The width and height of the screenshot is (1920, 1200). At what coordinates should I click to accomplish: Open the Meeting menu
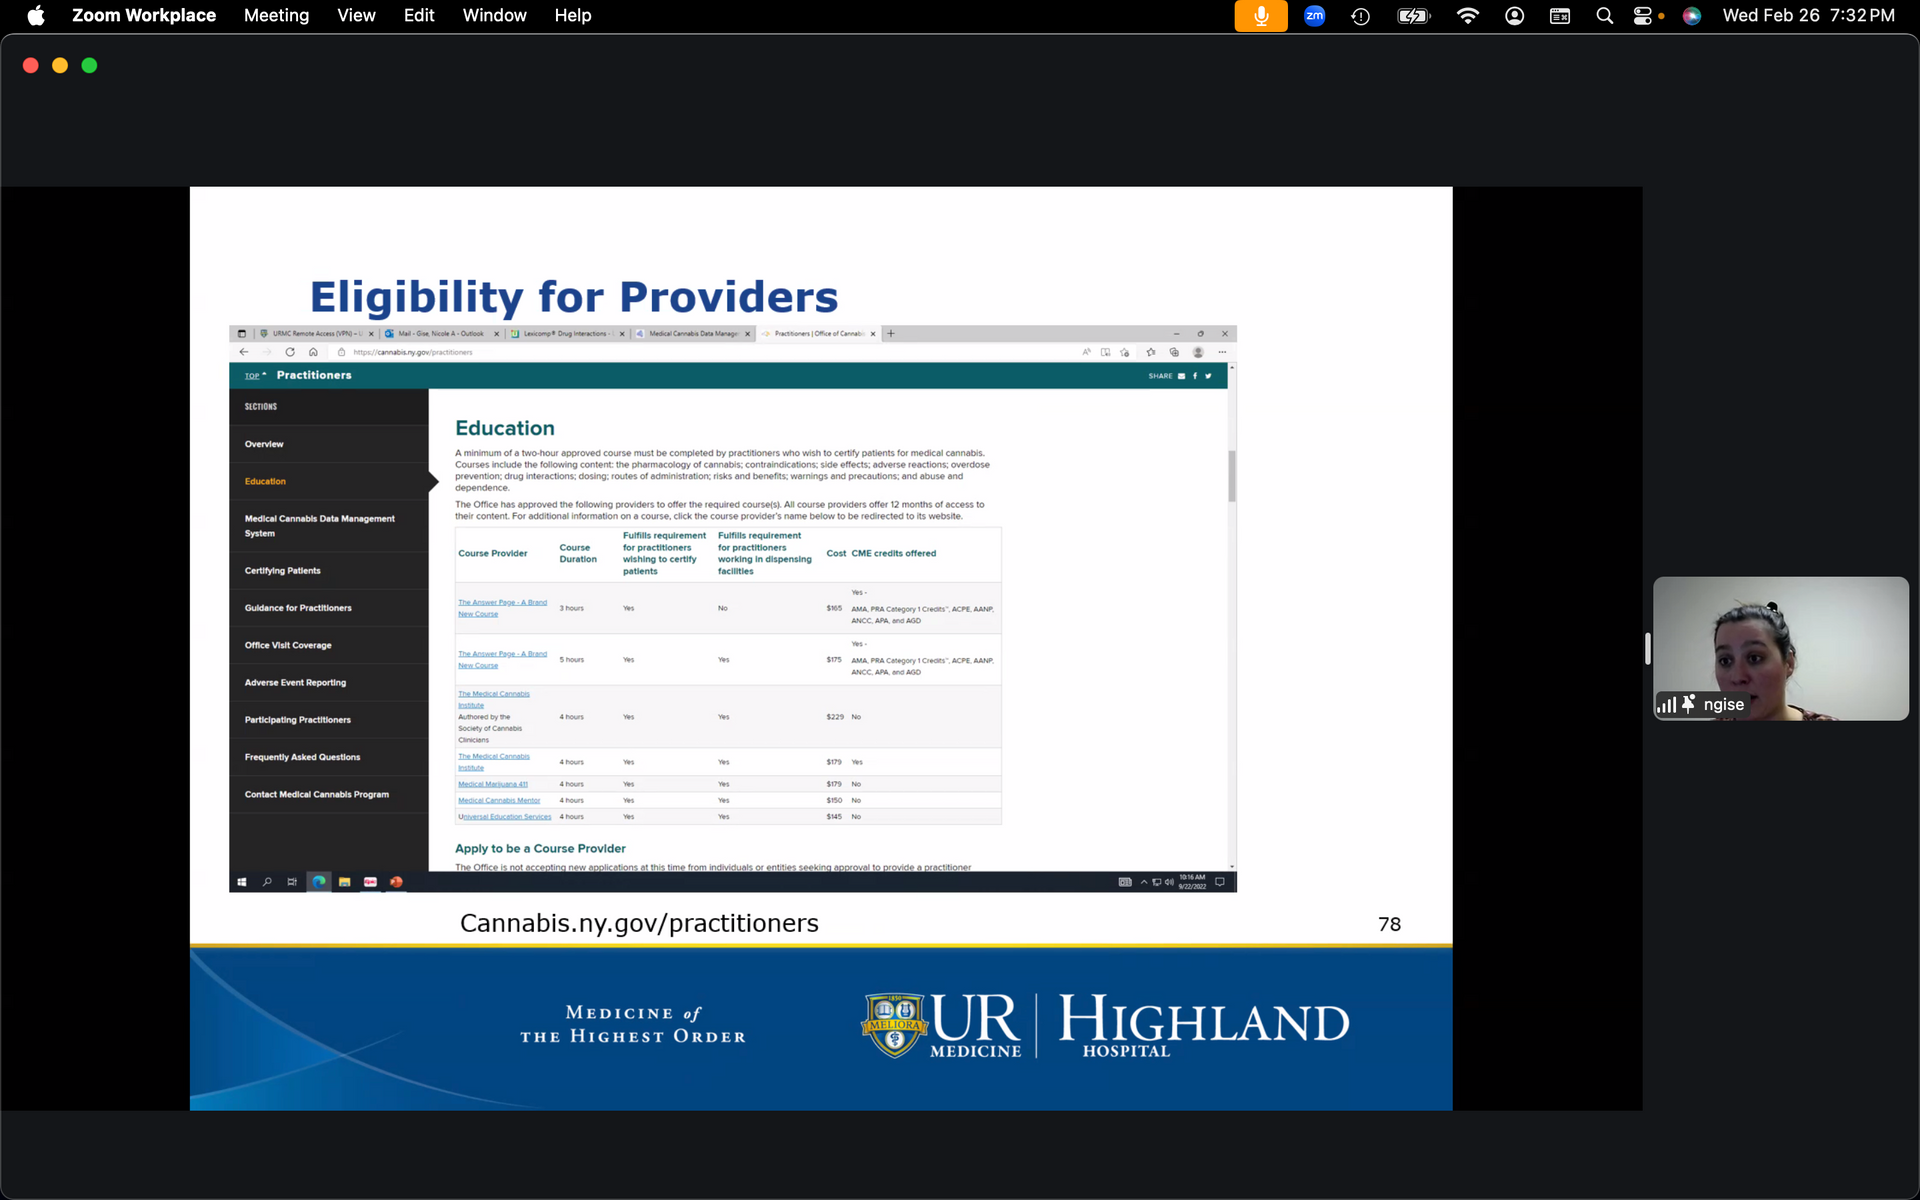276,16
